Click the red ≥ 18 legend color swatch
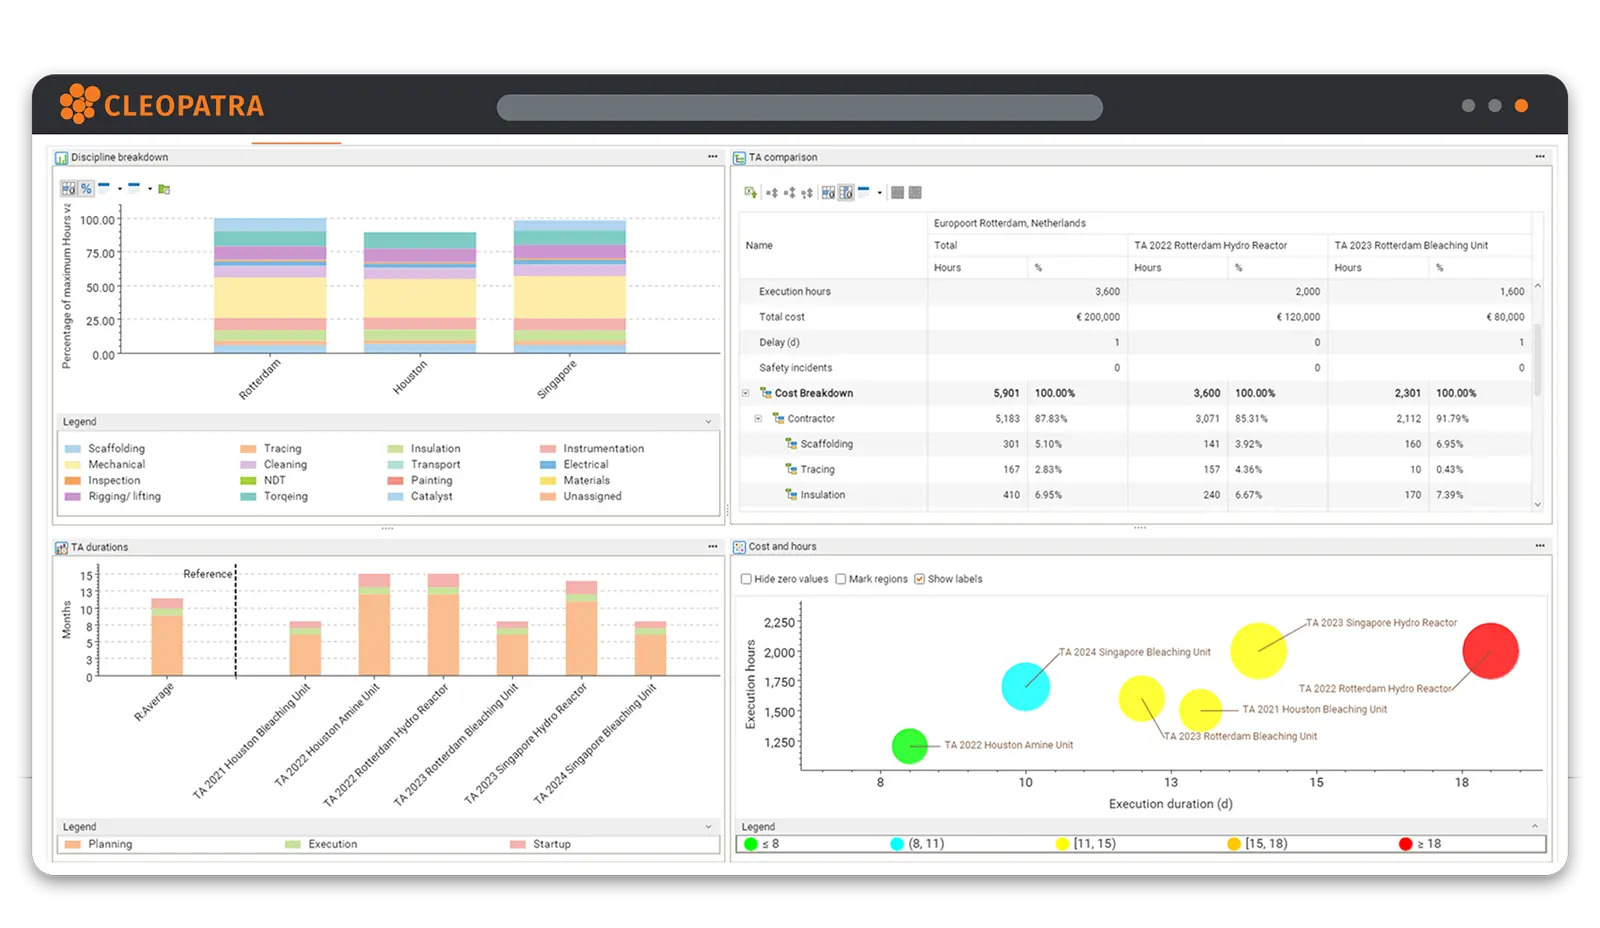 (1404, 843)
